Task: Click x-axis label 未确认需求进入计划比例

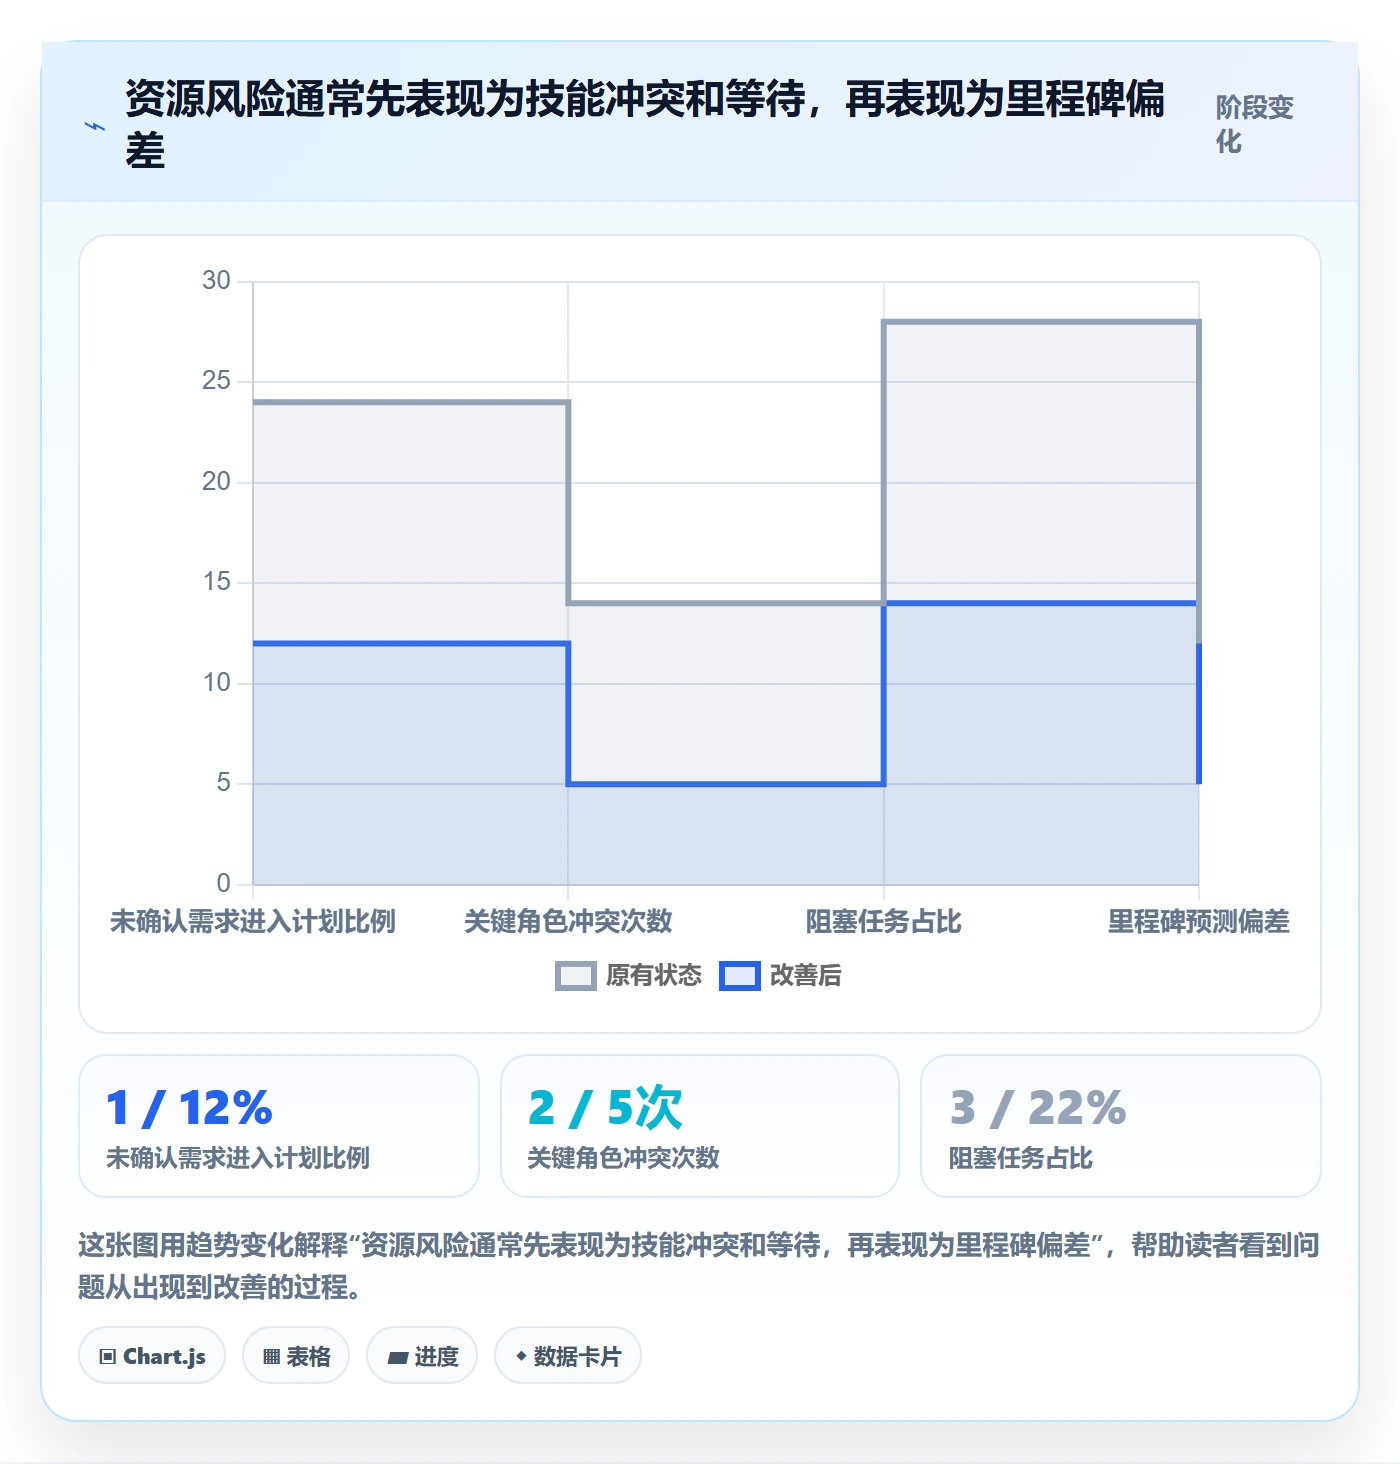Action: click(x=253, y=921)
